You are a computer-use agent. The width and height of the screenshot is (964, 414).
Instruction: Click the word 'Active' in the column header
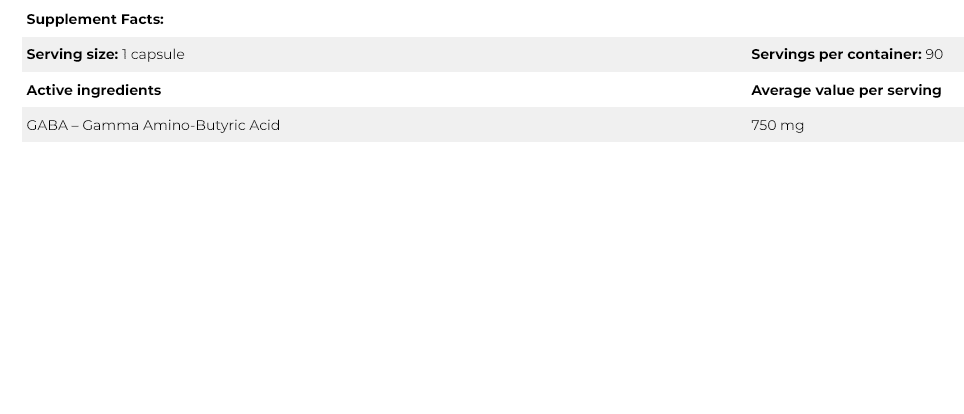49,90
